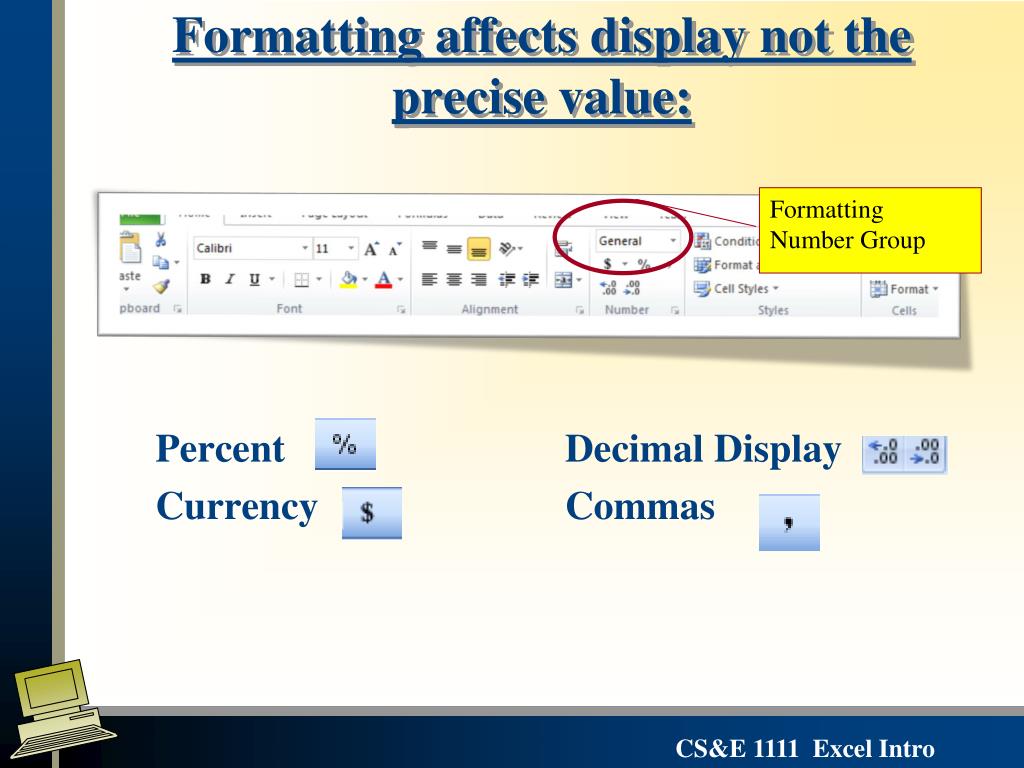
Task: Click the 'CS&E 1111 Excel Intro' footer text
Action: [x=805, y=748]
